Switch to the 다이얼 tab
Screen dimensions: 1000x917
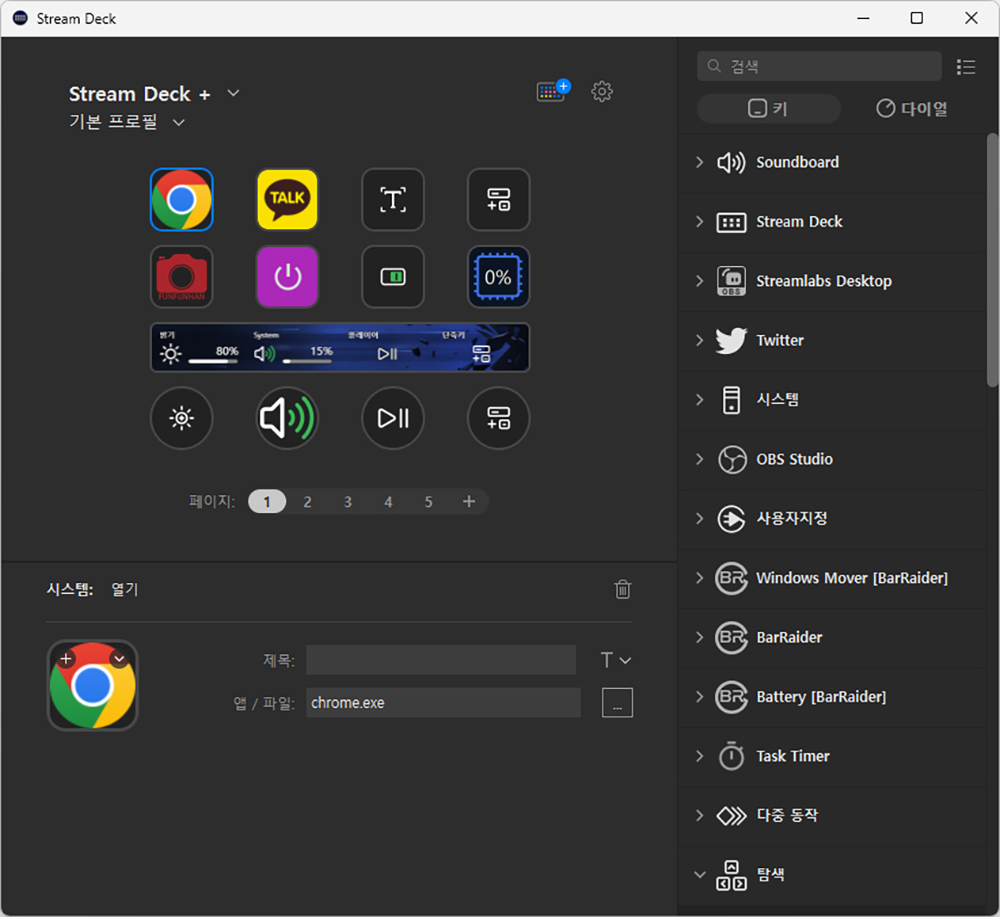(x=912, y=108)
